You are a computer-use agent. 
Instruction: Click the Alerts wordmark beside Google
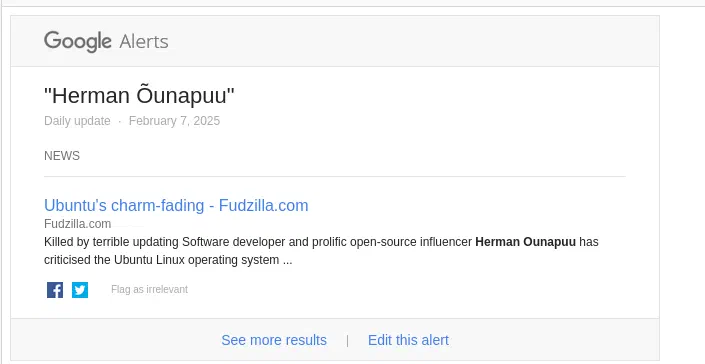point(144,42)
